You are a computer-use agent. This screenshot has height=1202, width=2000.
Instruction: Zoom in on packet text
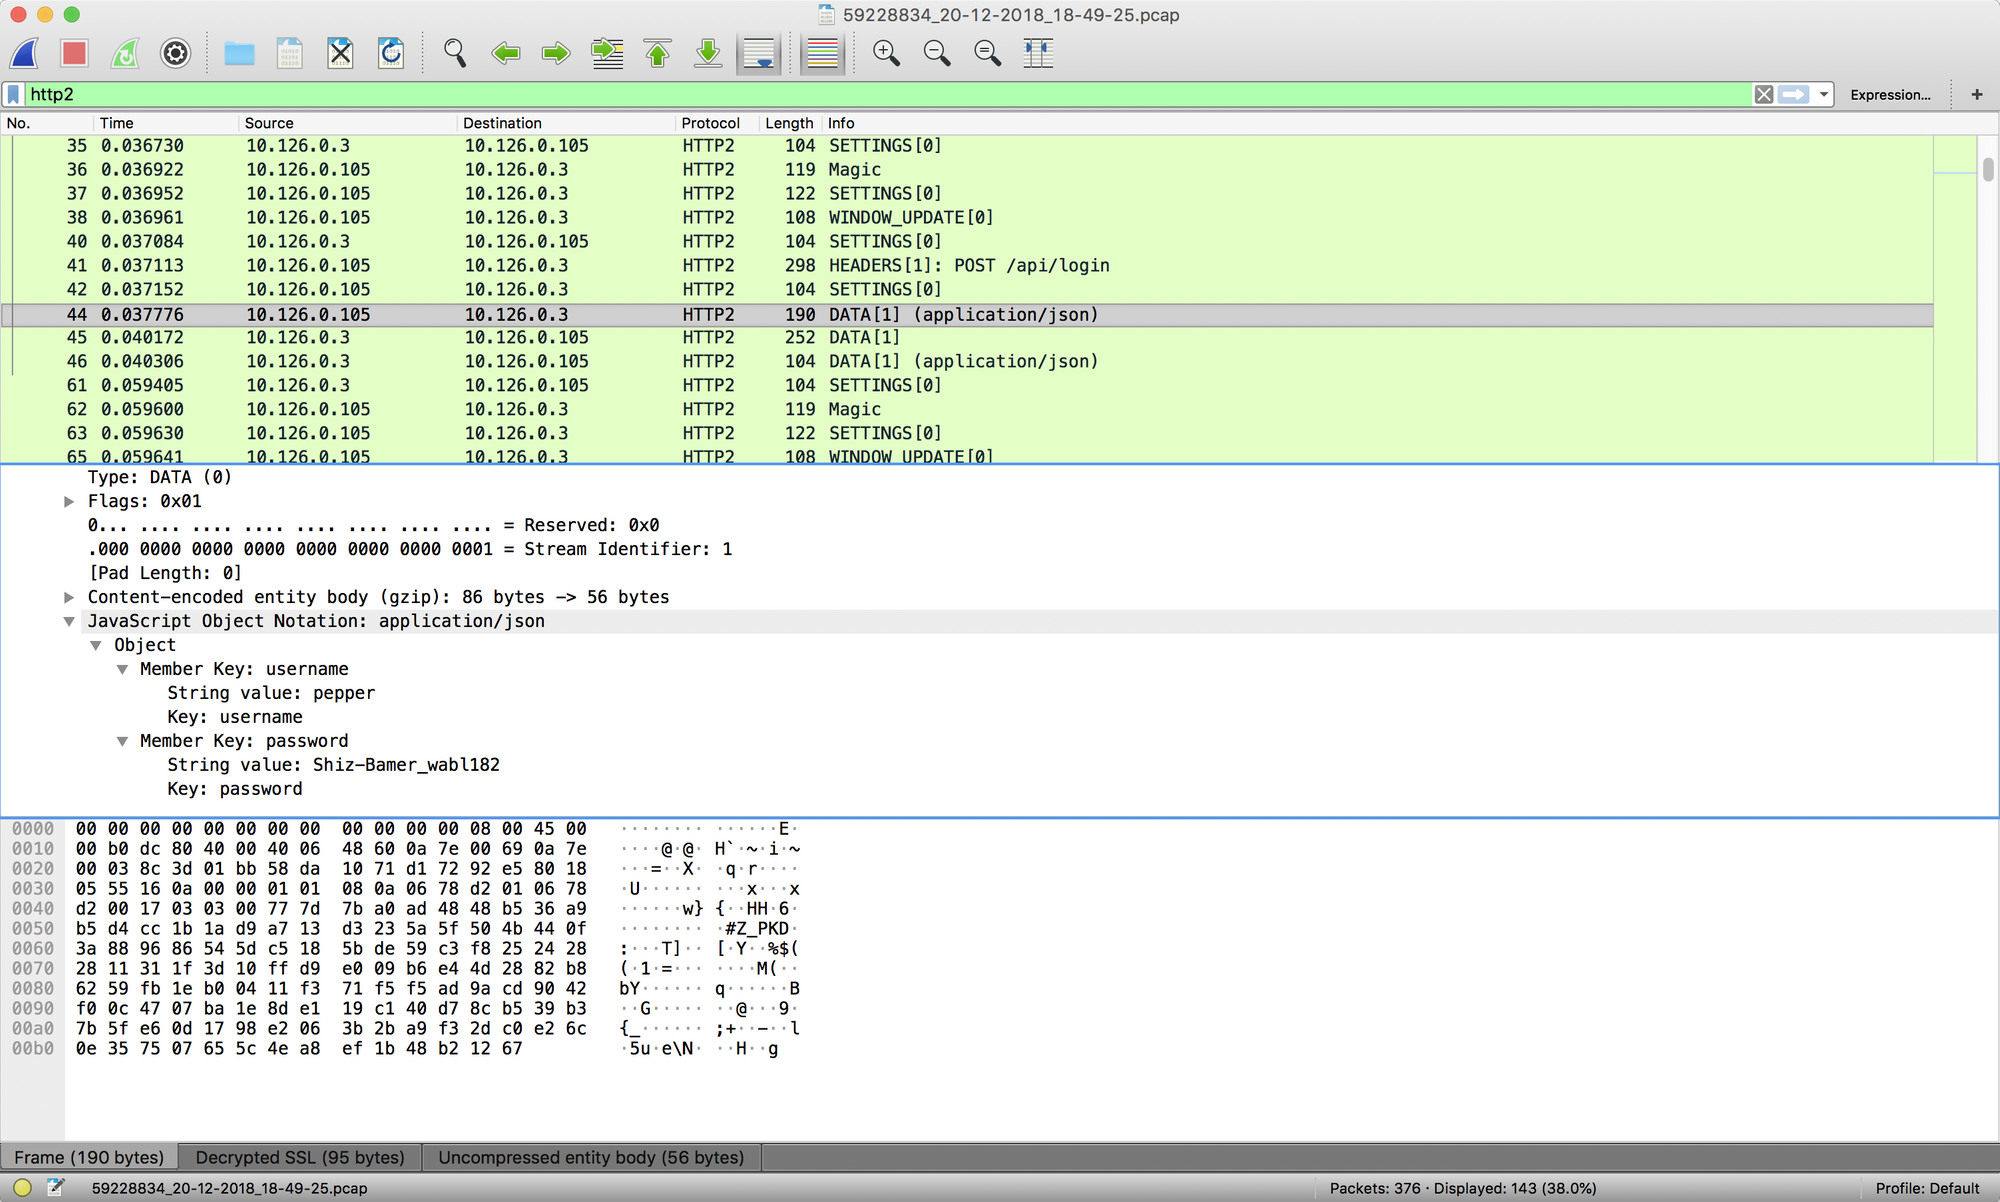tap(886, 53)
